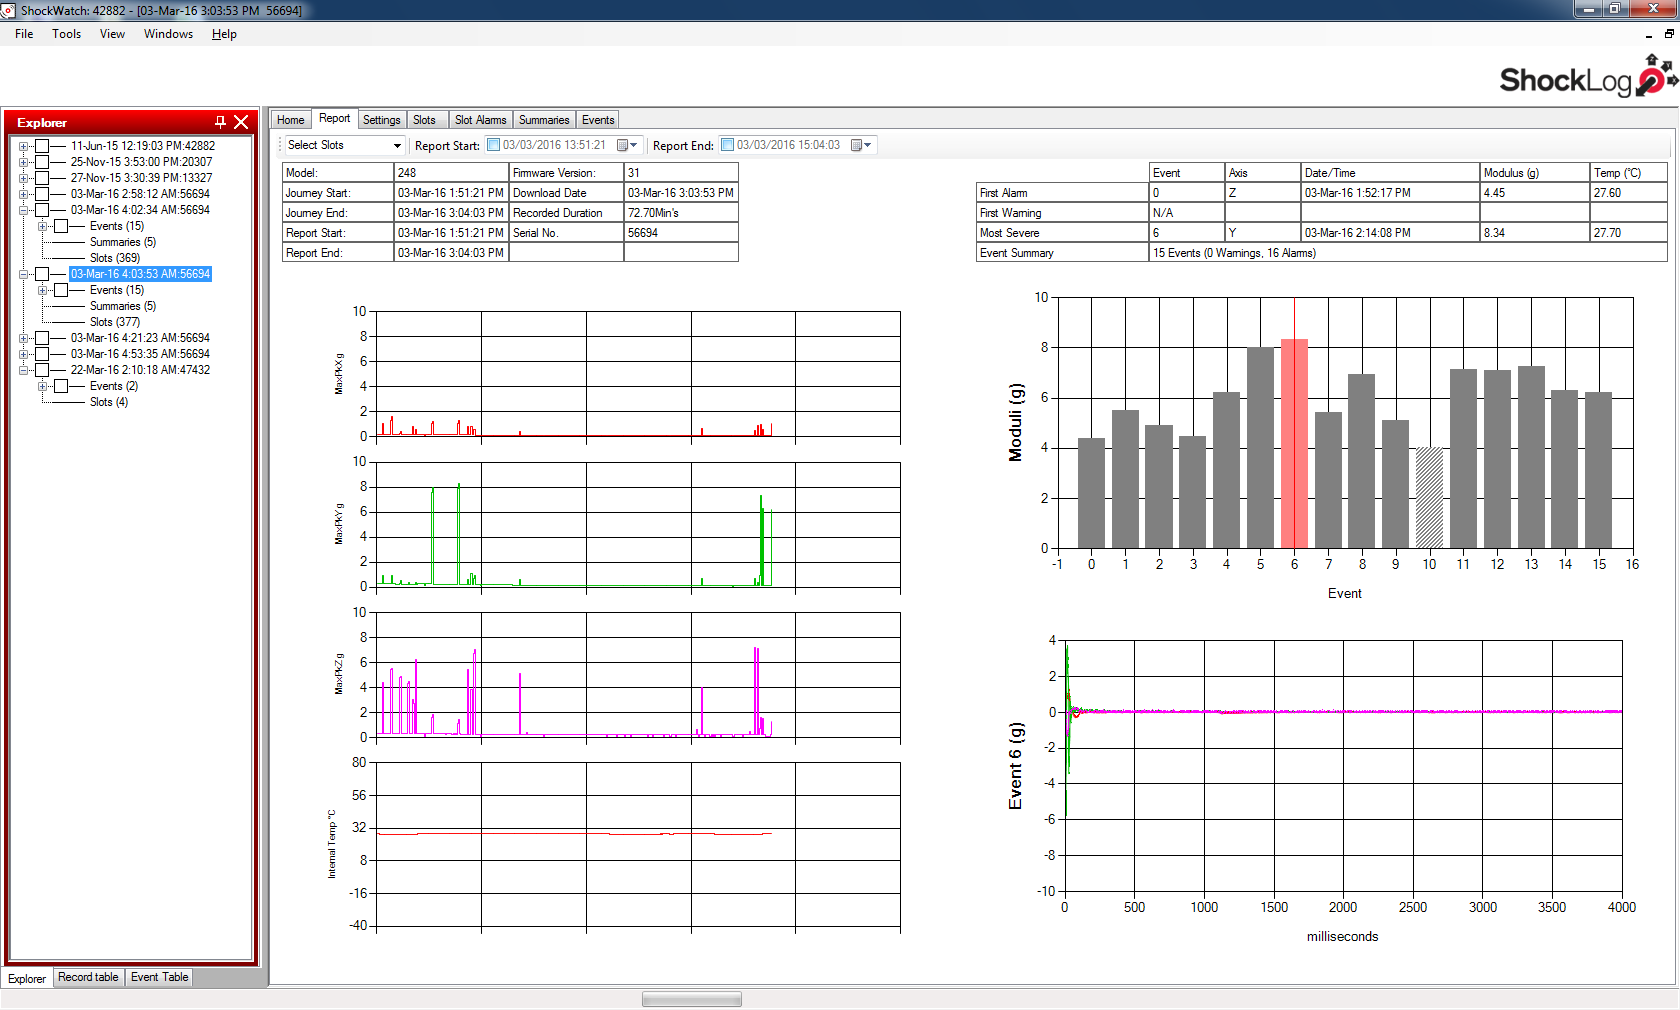Tick the Report End date checkbox
This screenshot has height=1010, width=1680.
728,145
